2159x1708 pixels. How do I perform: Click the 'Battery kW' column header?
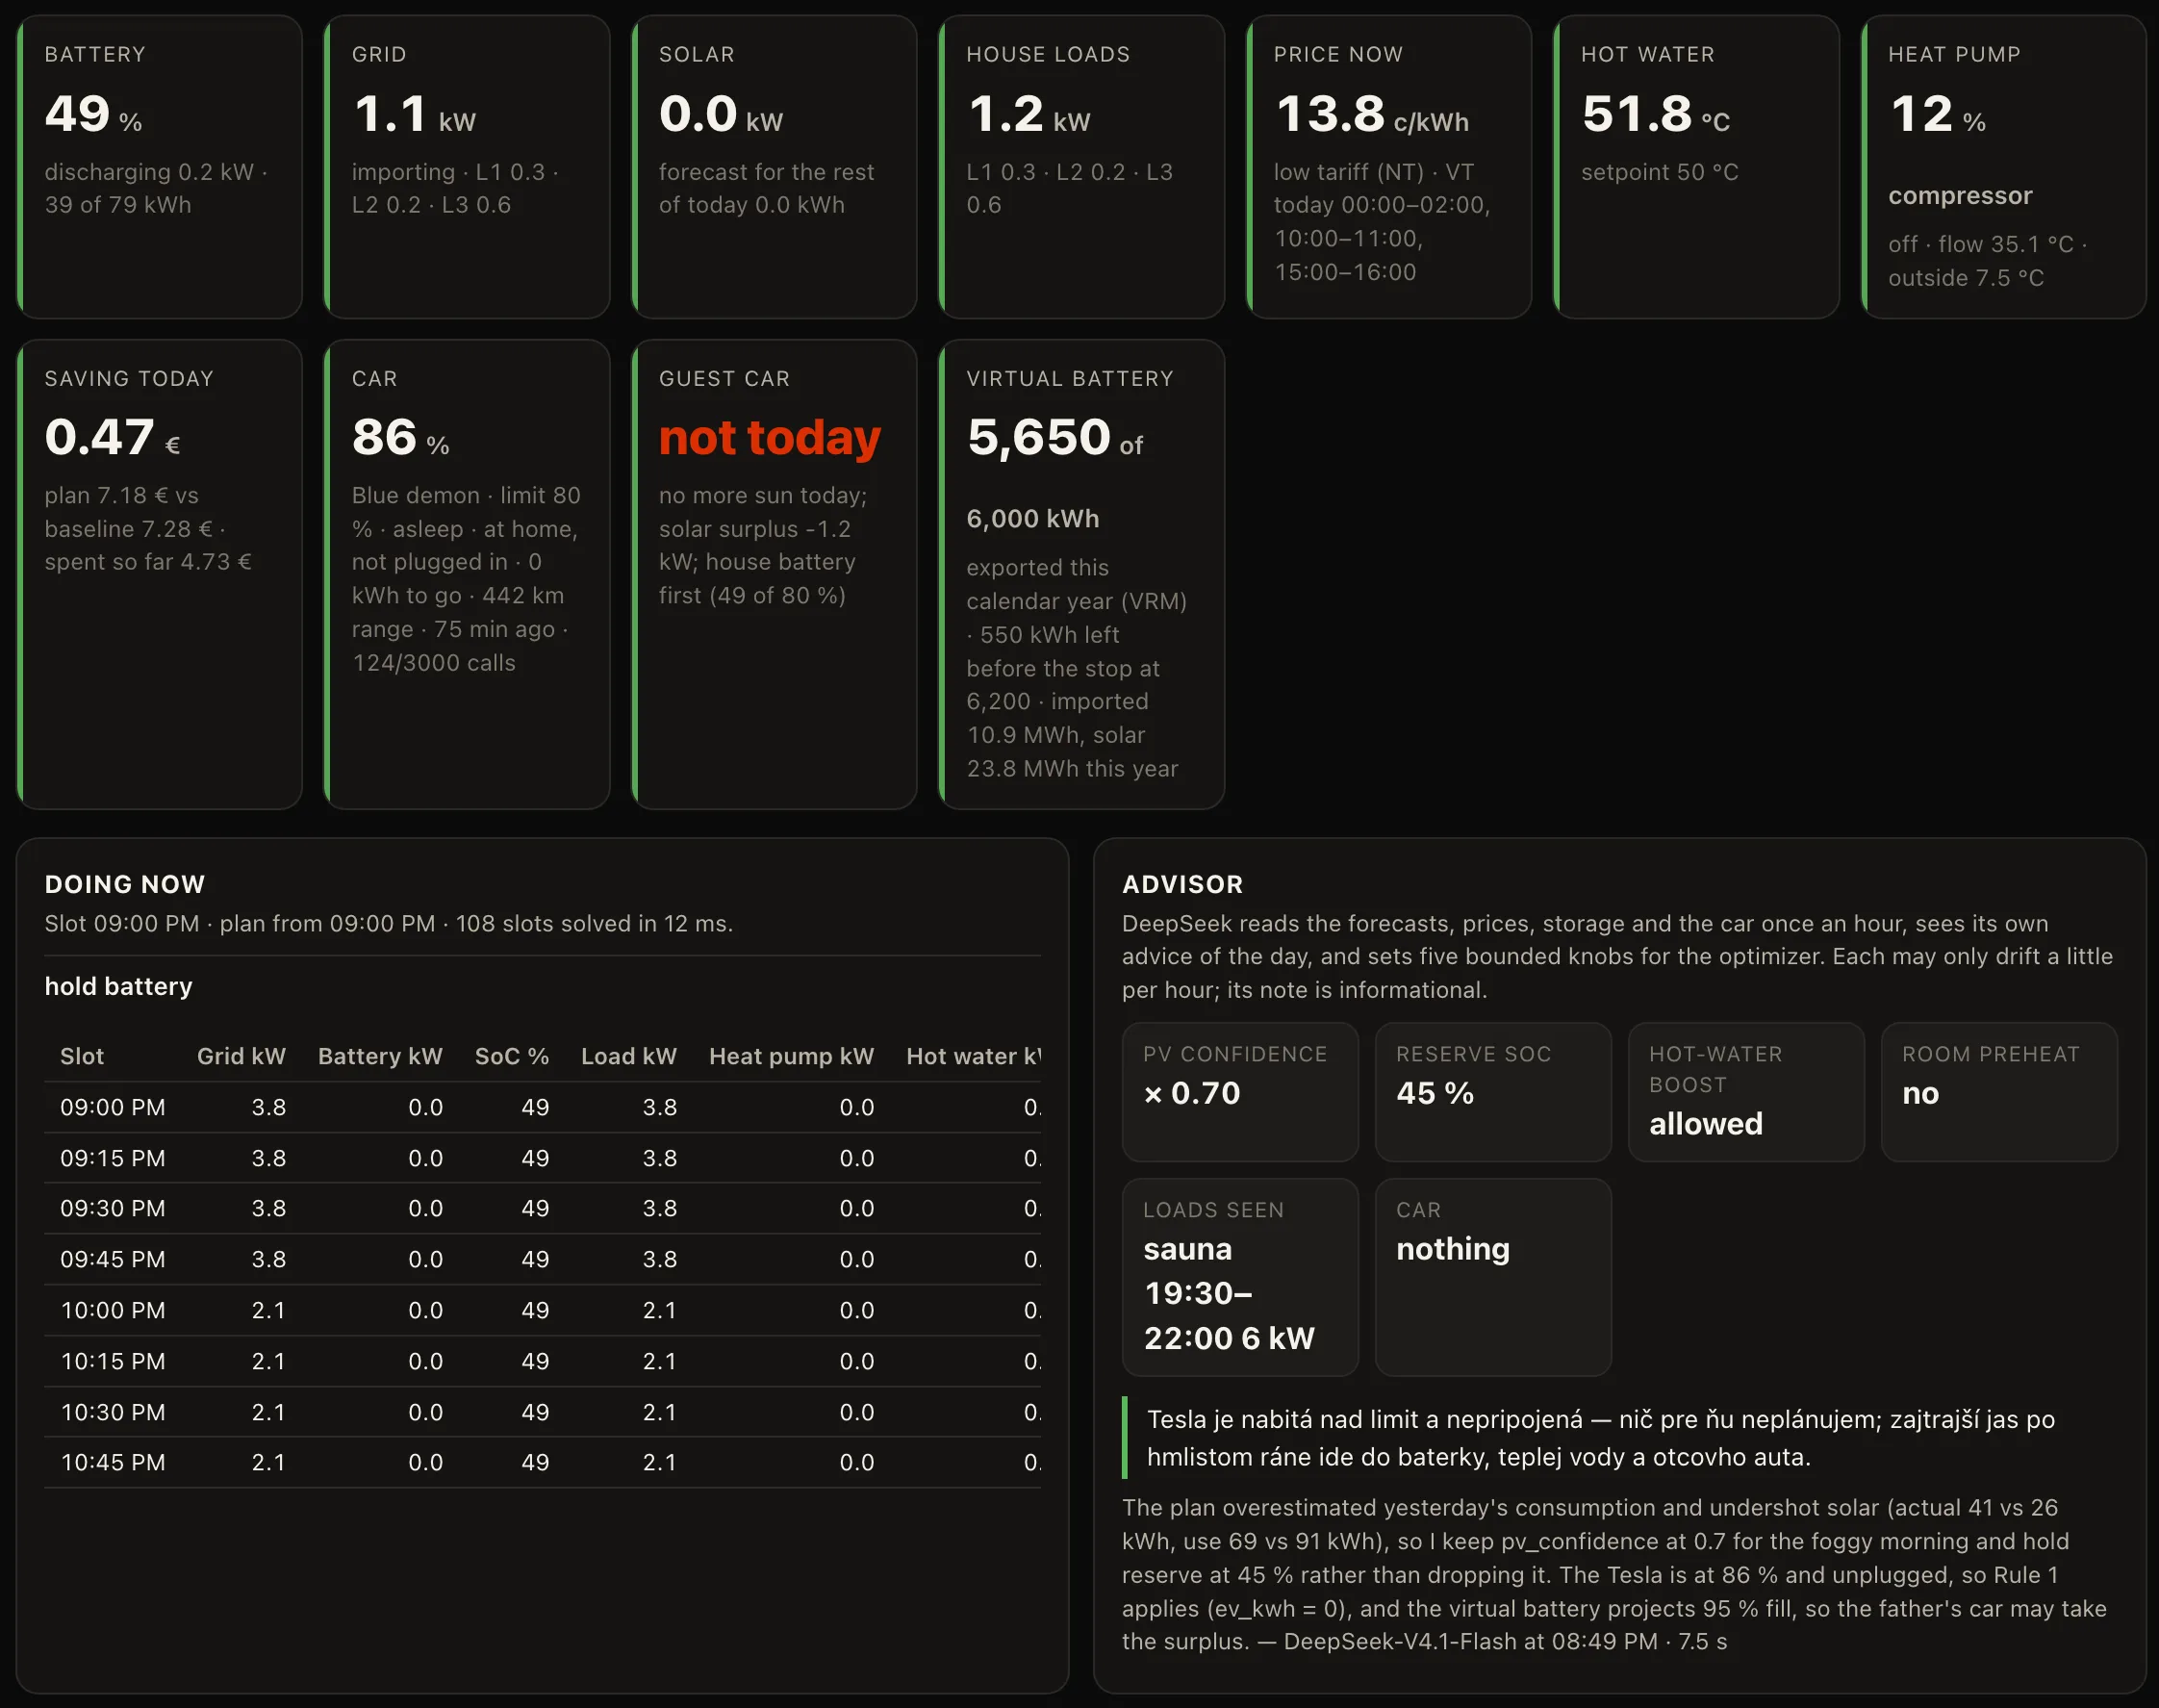(380, 1056)
